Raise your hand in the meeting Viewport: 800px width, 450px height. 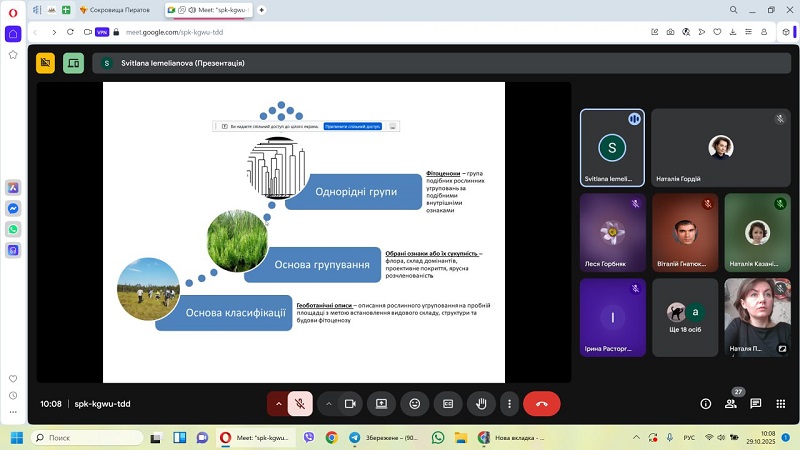click(x=481, y=403)
